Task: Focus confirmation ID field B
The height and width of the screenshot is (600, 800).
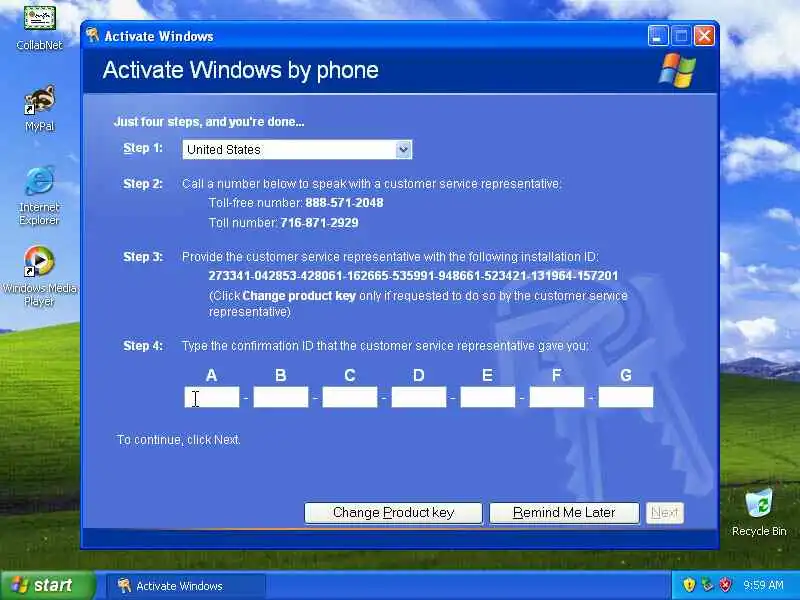Action: [281, 397]
